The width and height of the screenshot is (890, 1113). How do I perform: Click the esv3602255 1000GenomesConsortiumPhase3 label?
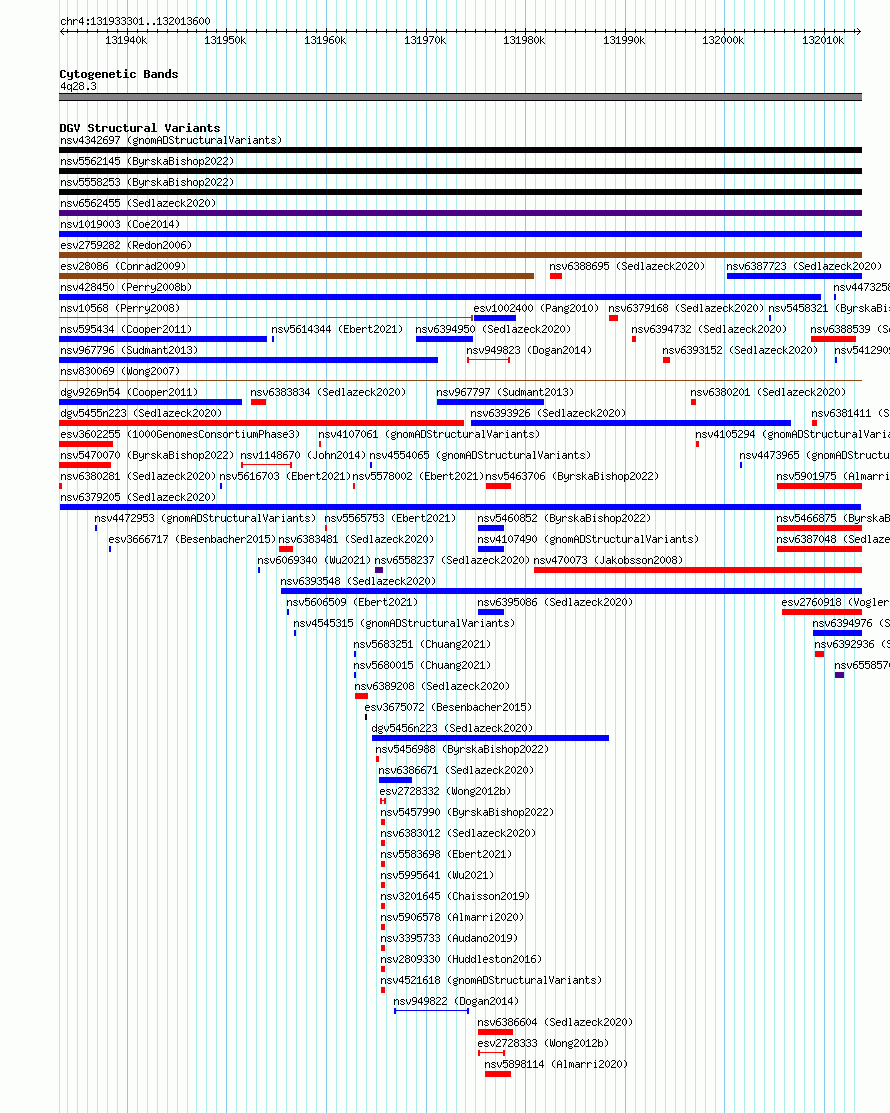[180, 434]
